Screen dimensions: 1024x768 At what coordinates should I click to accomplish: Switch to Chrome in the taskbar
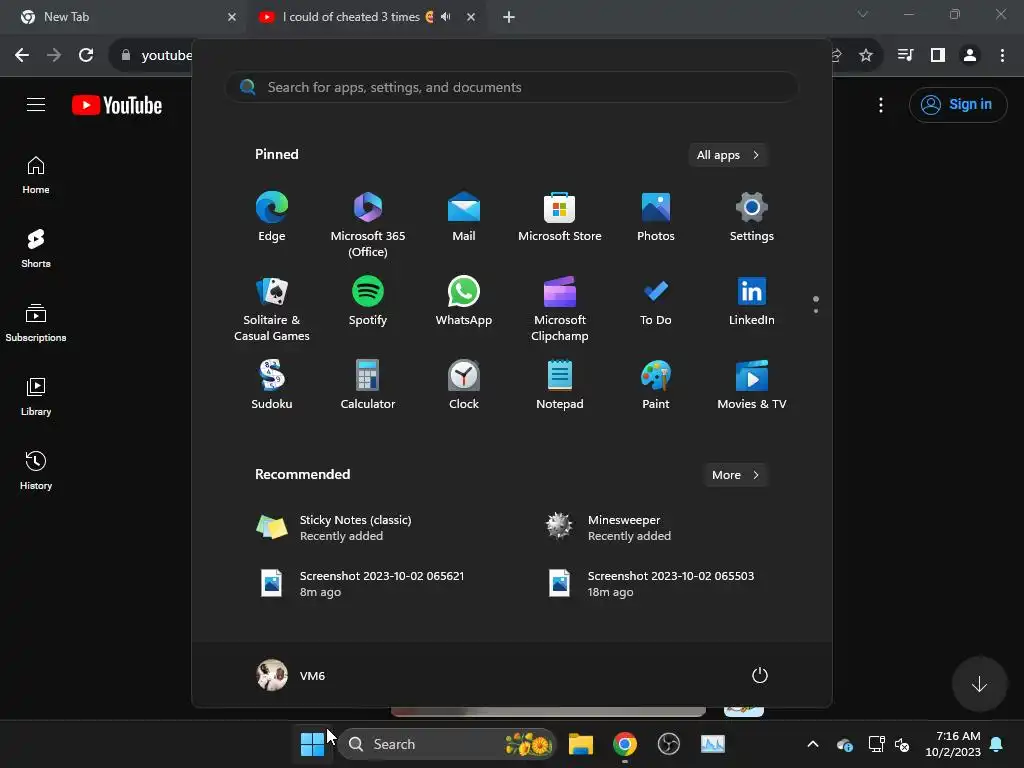625,744
